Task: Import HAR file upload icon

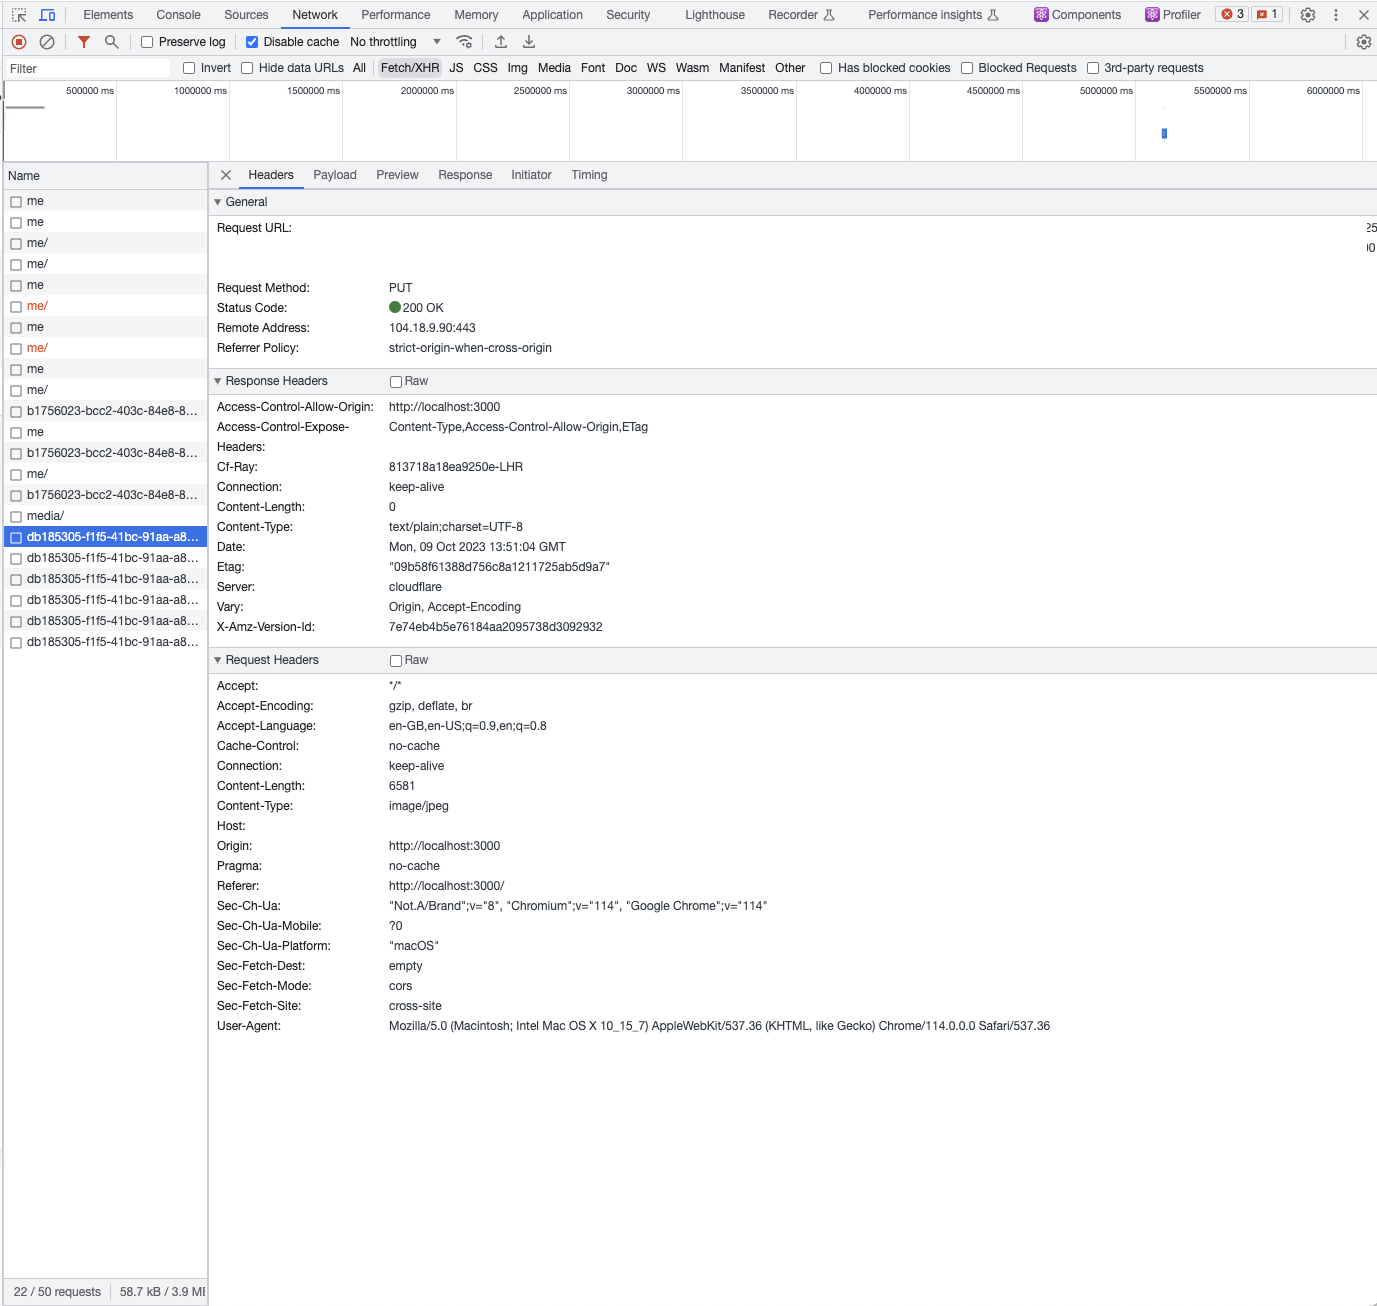Action: [x=501, y=42]
